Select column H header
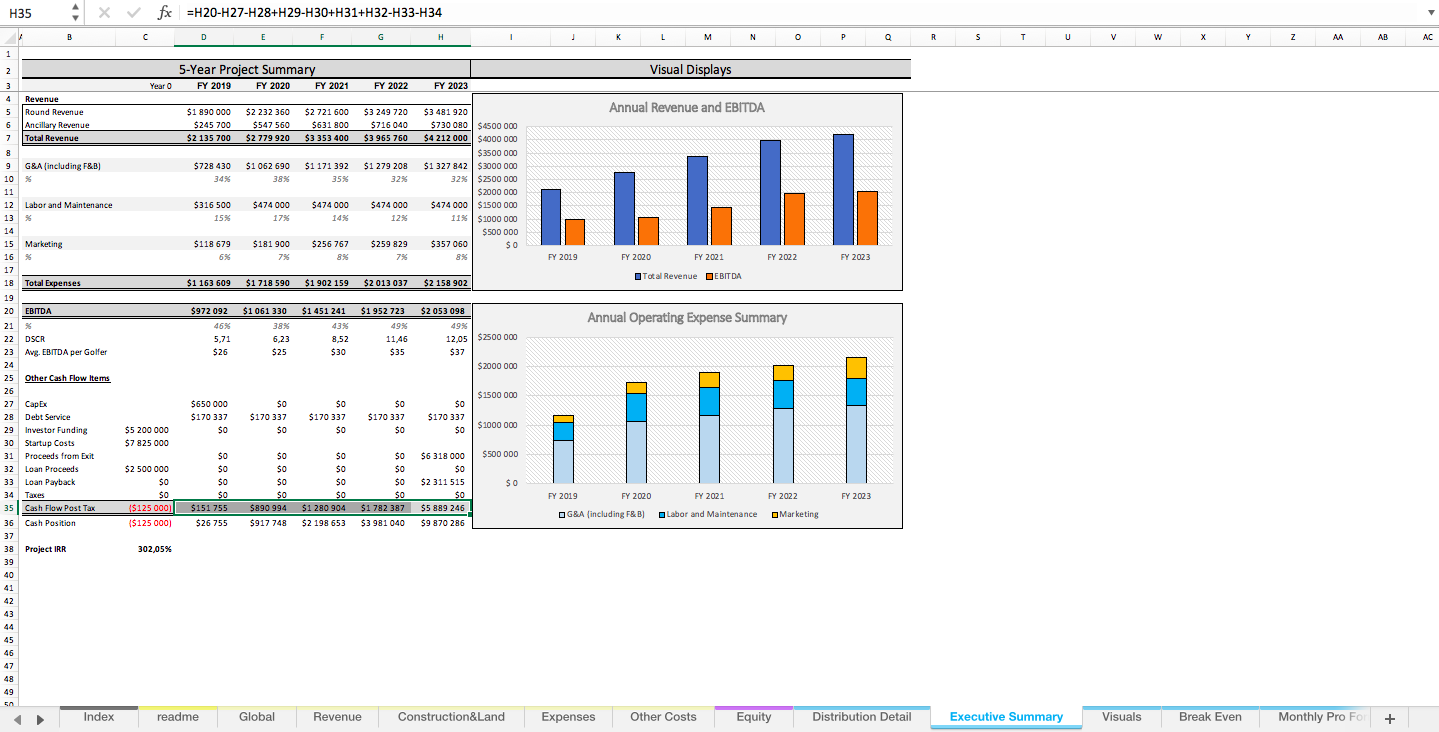 pyautogui.click(x=439, y=37)
